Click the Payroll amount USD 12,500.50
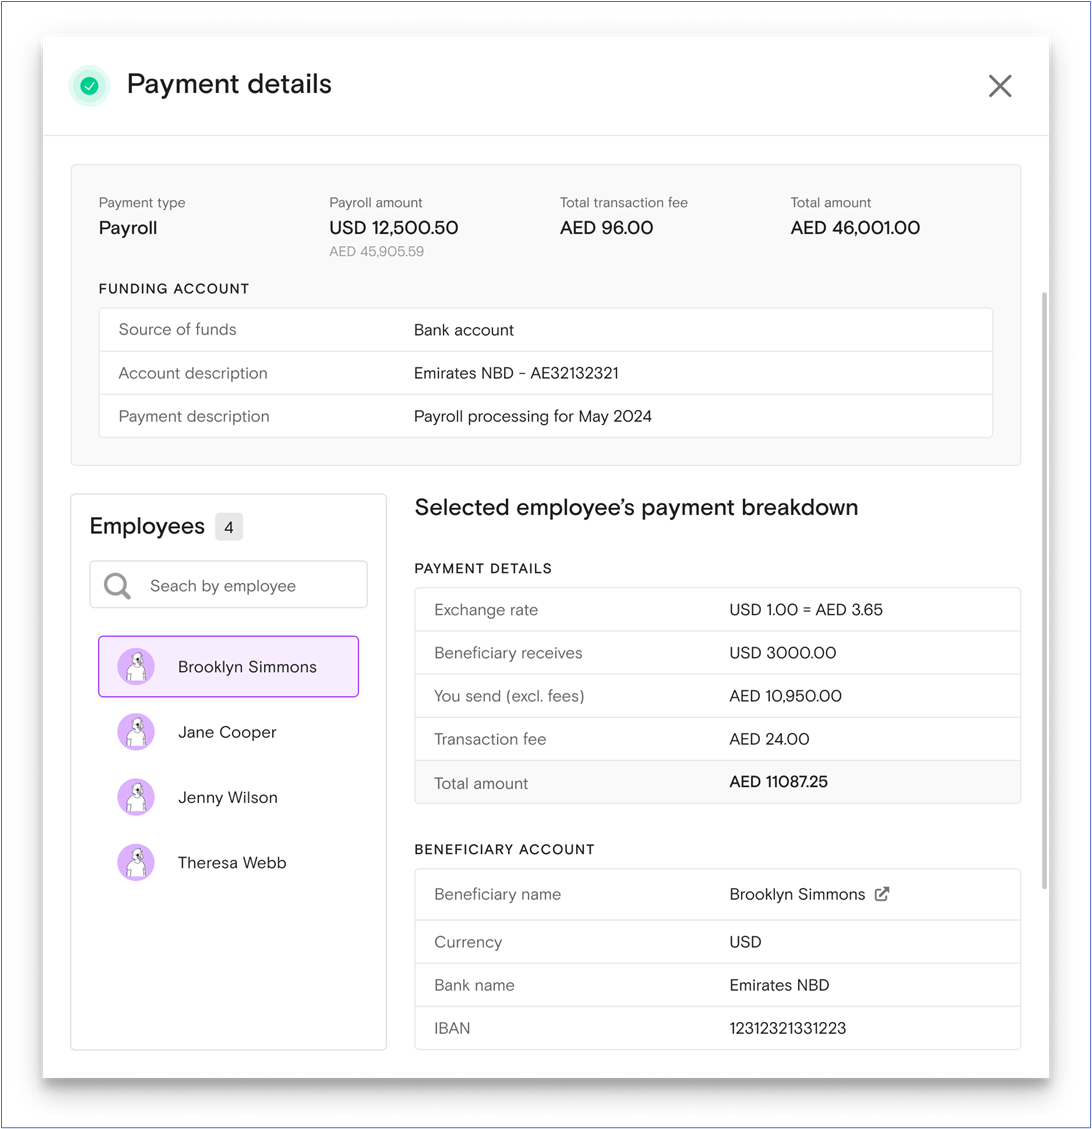1092x1129 pixels. click(x=393, y=228)
